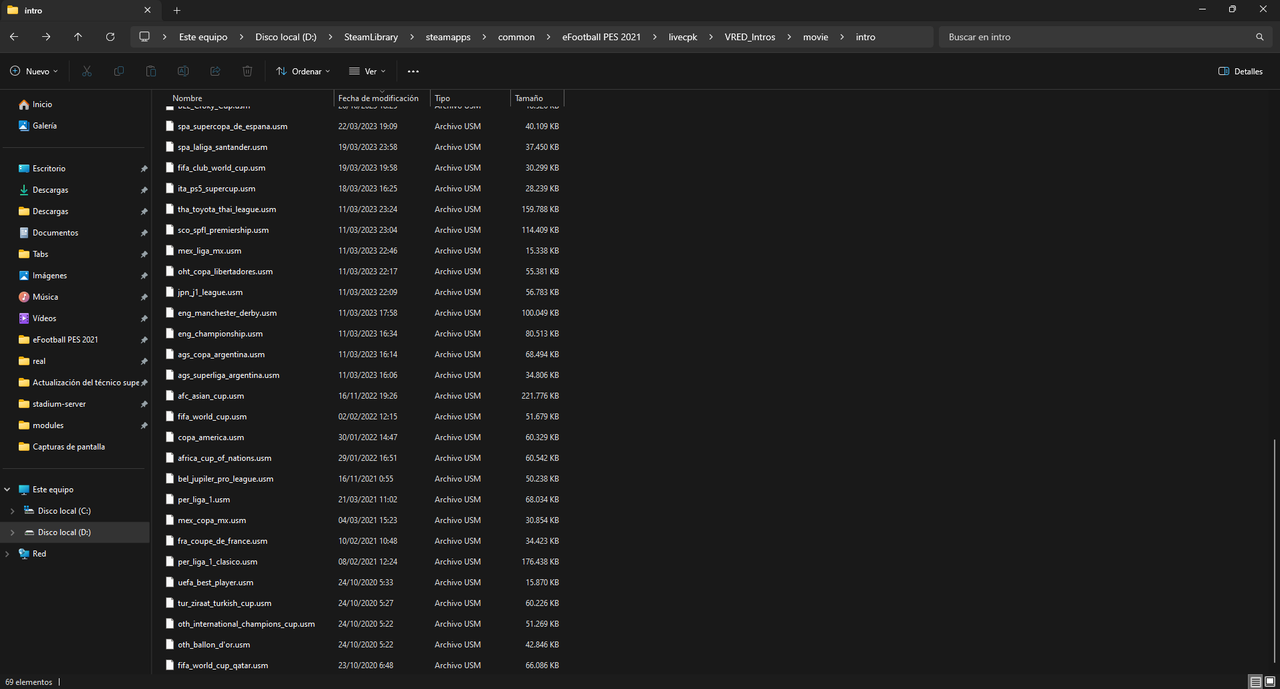Image resolution: width=1280 pixels, height=689 pixels.
Task: Click the Copy icon in toolbar
Action: coord(119,71)
